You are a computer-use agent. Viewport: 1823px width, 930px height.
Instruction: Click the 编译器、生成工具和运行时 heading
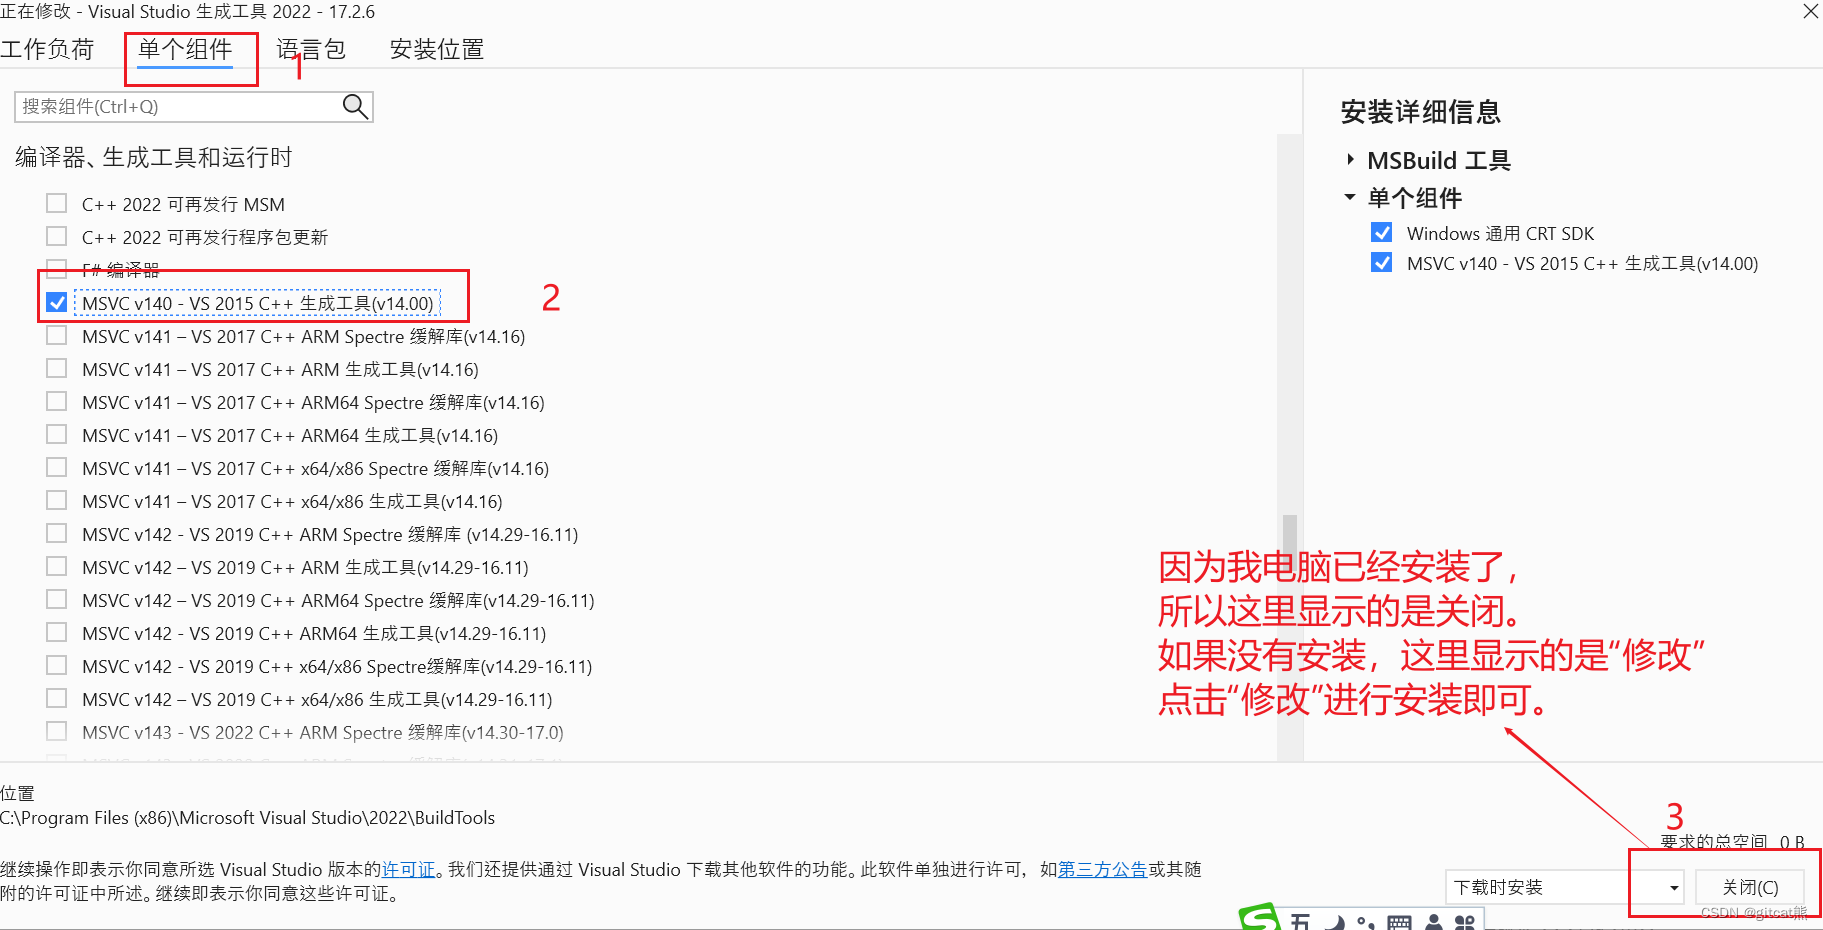(x=153, y=157)
